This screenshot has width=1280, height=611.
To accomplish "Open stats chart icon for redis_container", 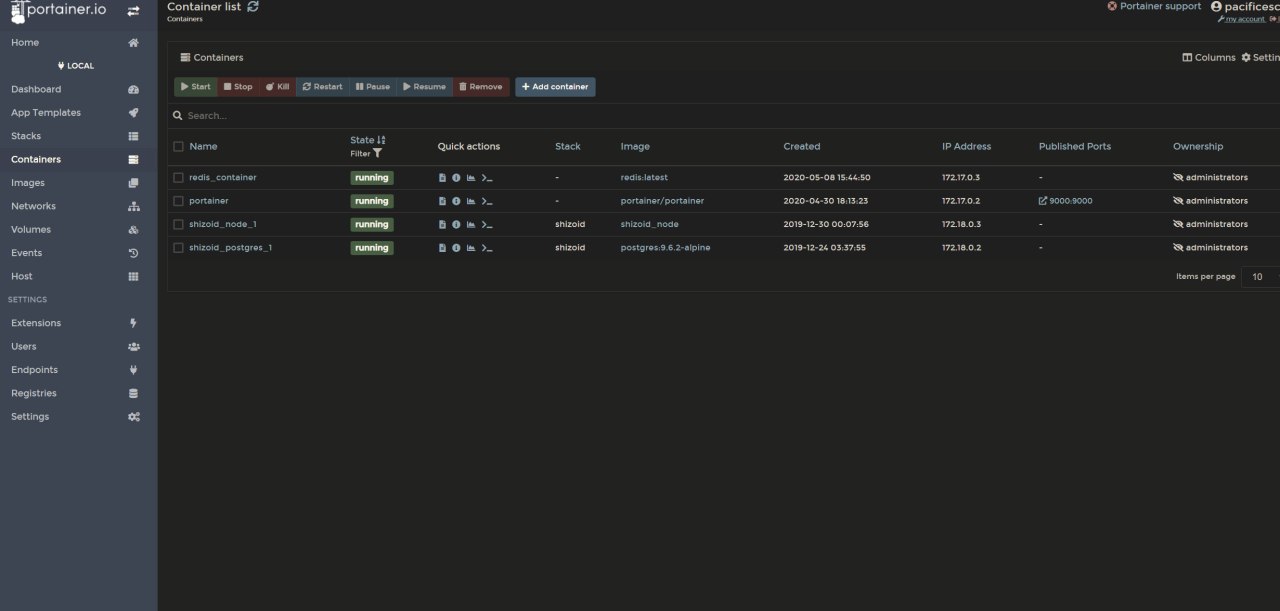I will [471, 178].
